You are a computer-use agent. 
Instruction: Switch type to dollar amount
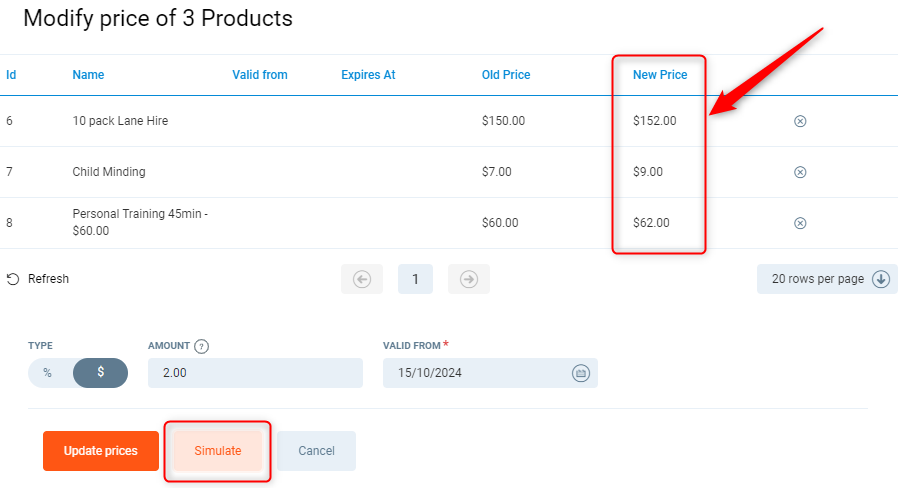[x=101, y=372]
